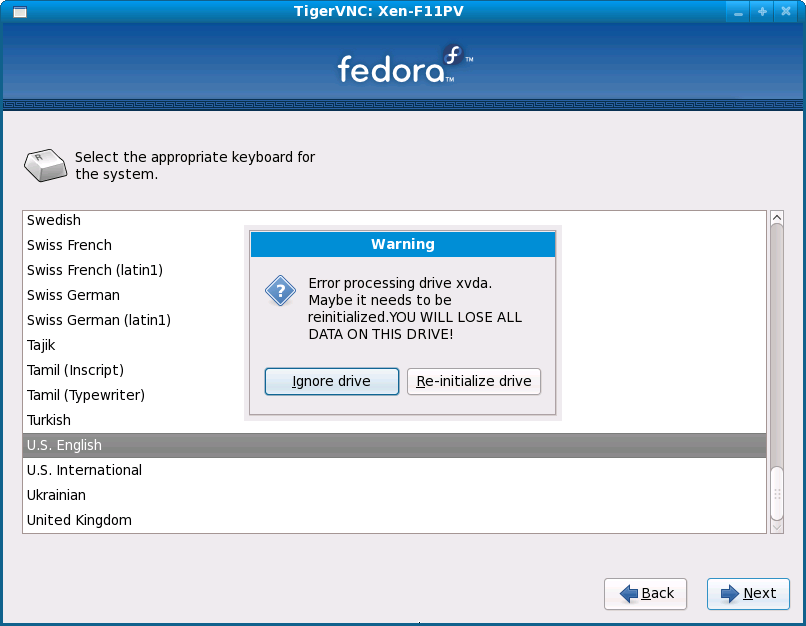Screen dimensions: 806x626
Task: Select Turkish keyboard layout
Action: click(49, 420)
